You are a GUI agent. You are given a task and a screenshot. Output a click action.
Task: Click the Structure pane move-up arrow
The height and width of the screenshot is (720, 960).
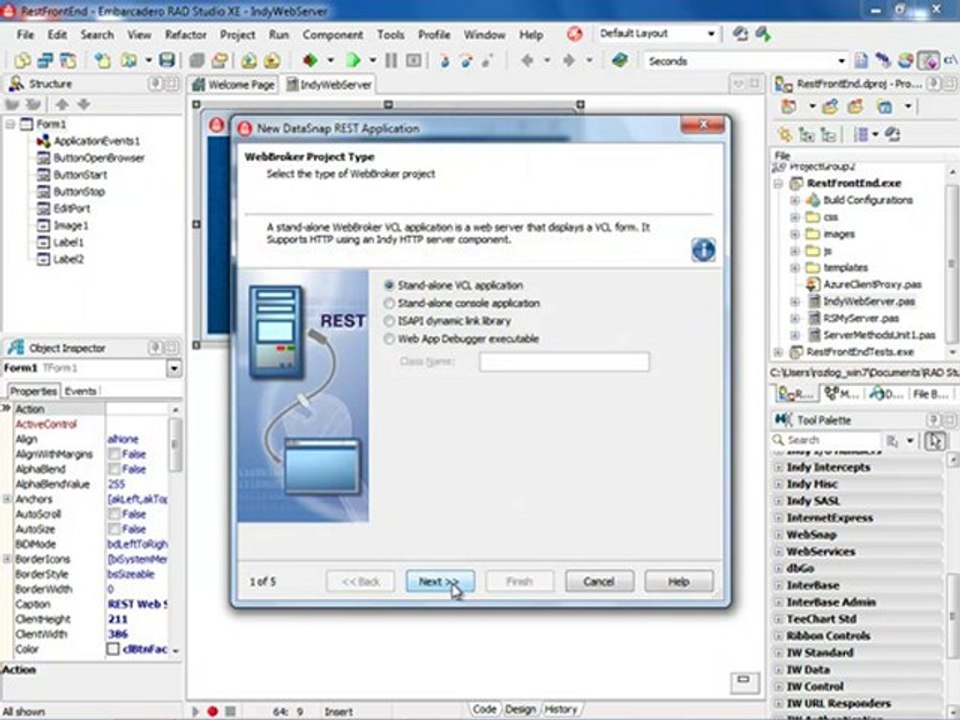point(62,104)
